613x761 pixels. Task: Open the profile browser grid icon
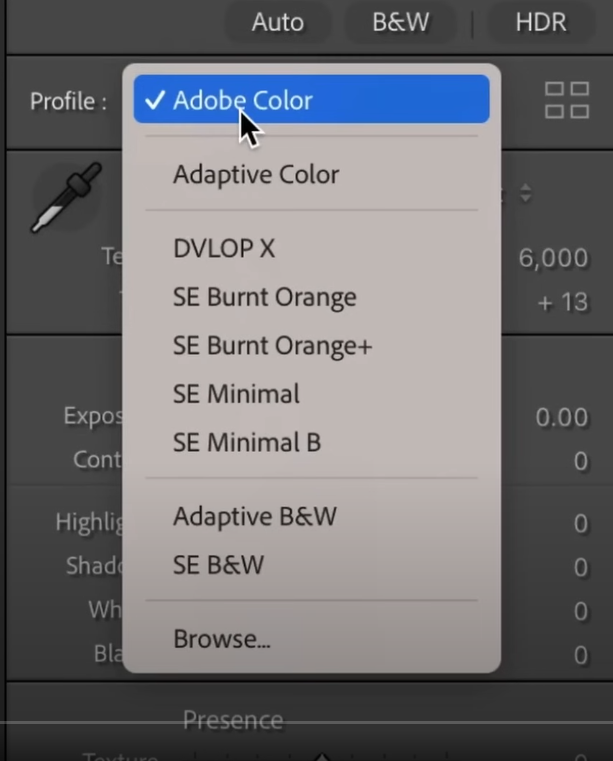pyautogui.click(x=567, y=100)
